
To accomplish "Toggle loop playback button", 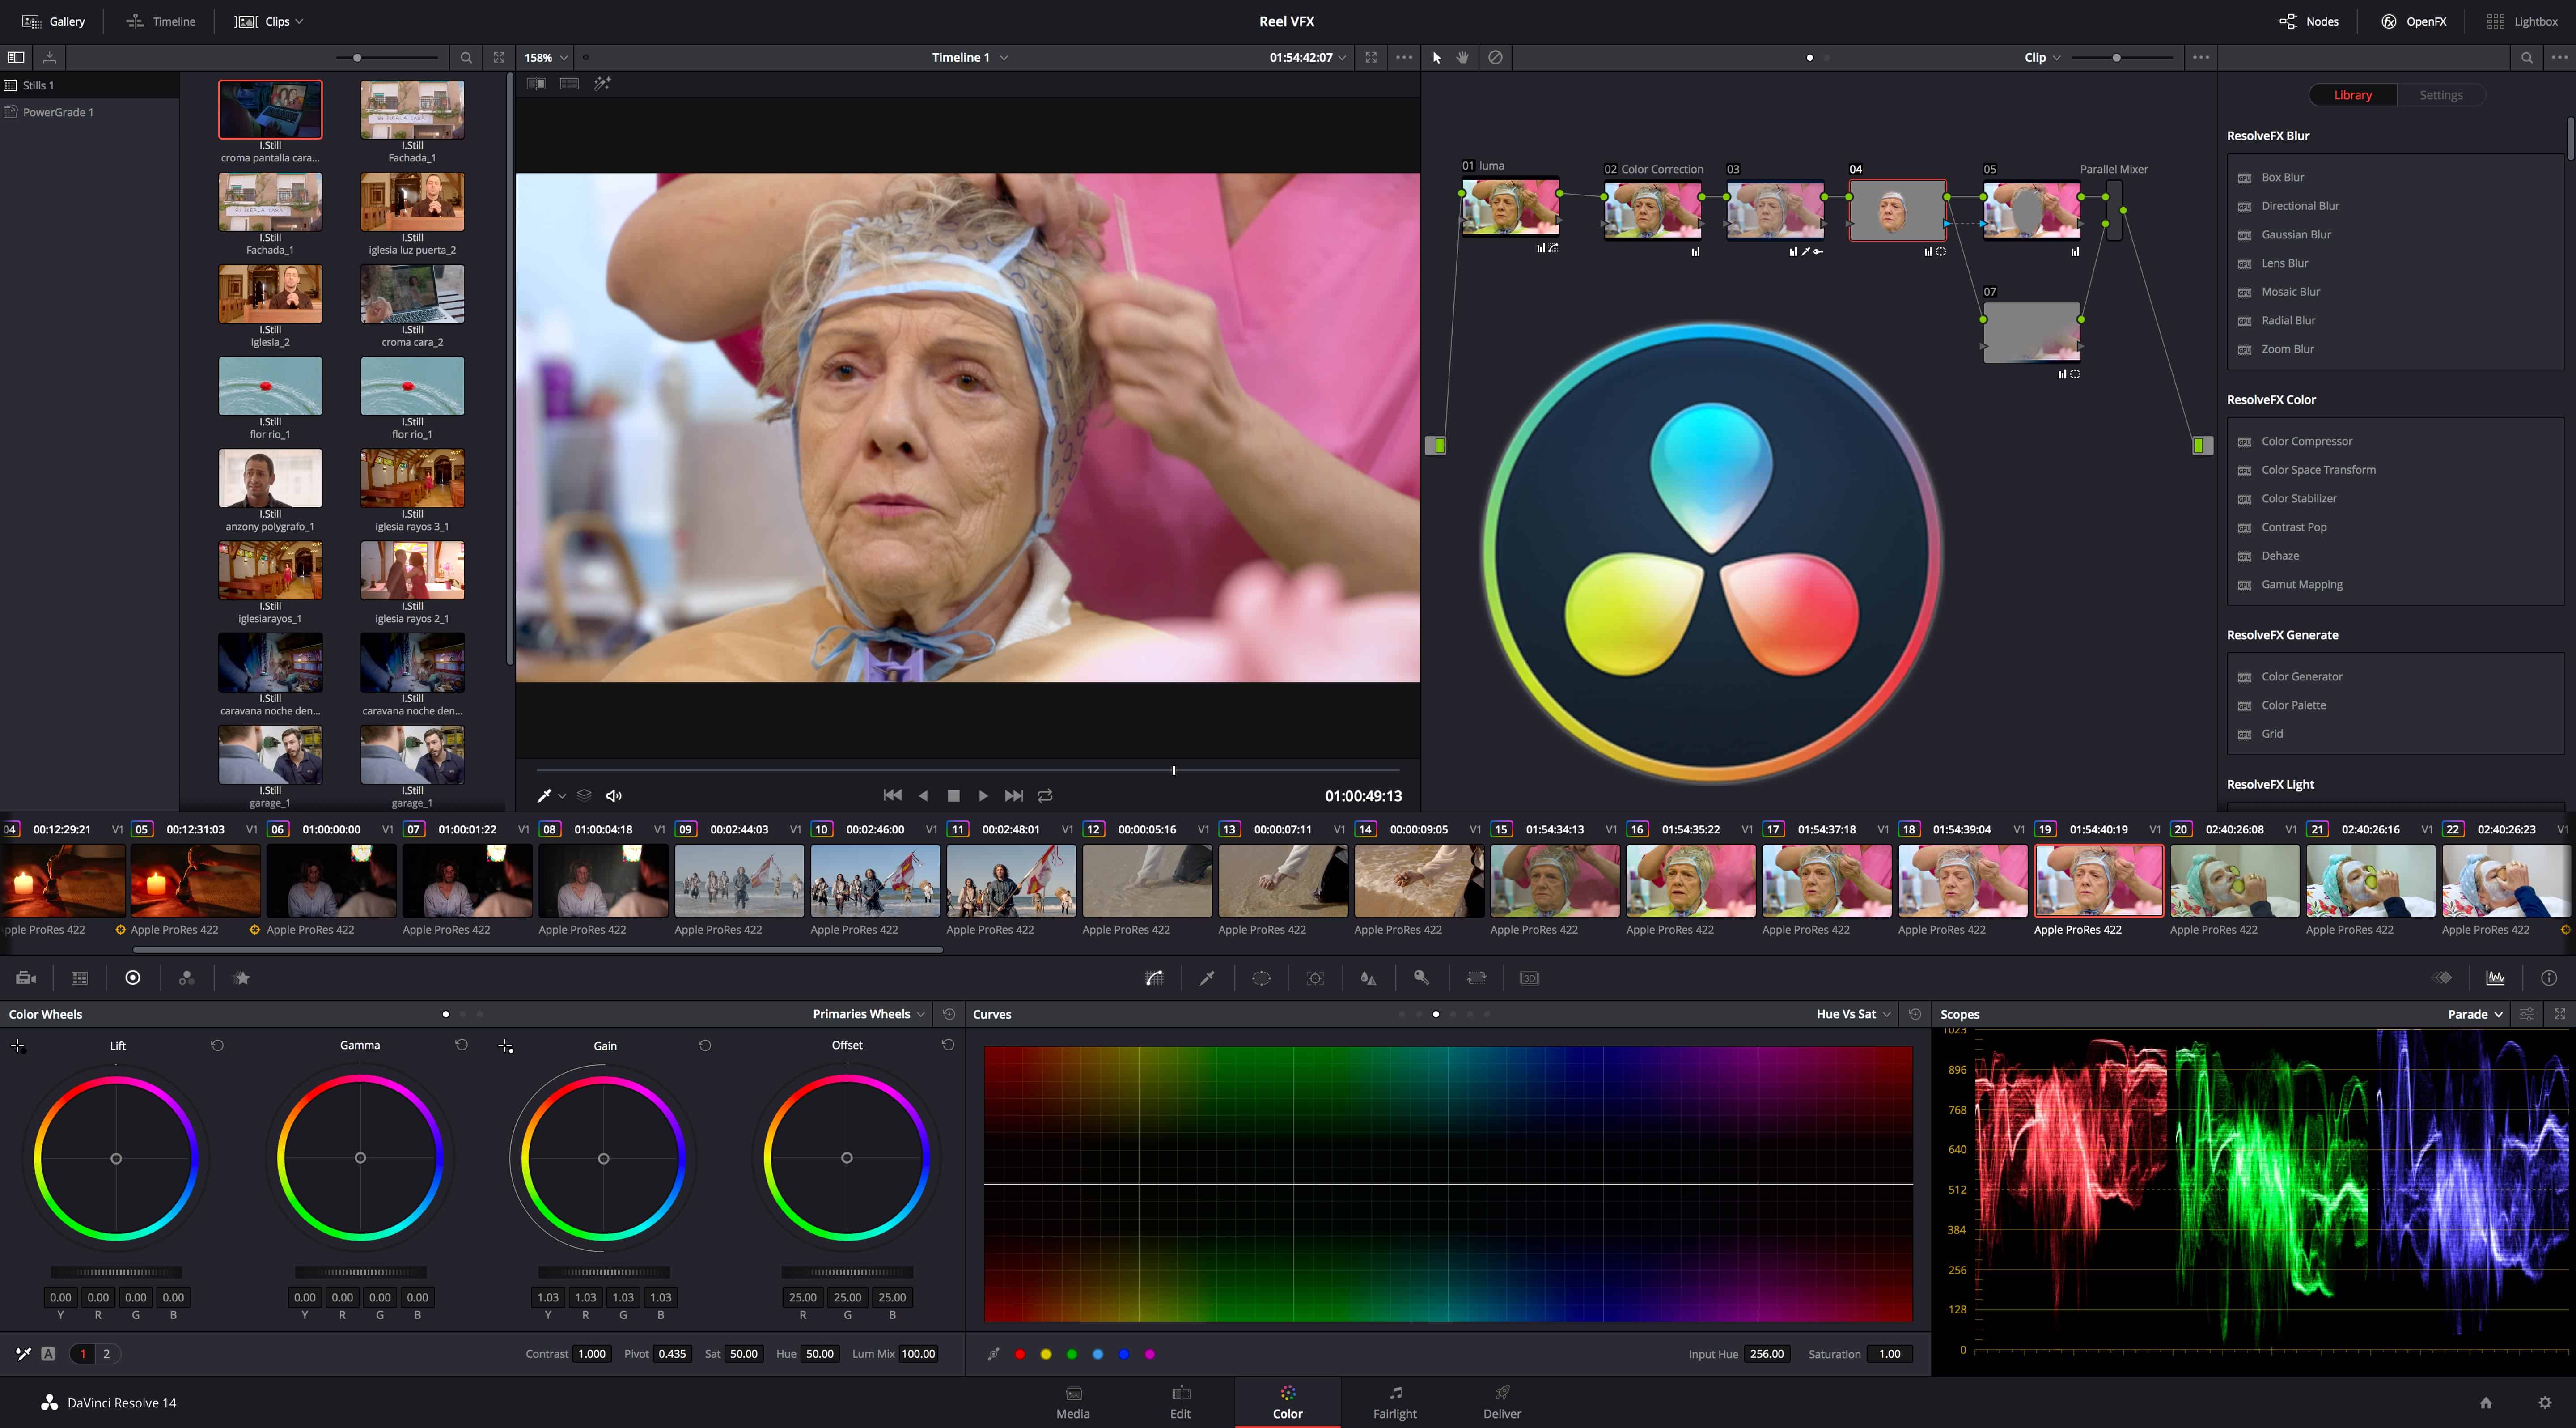I will [x=1045, y=796].
